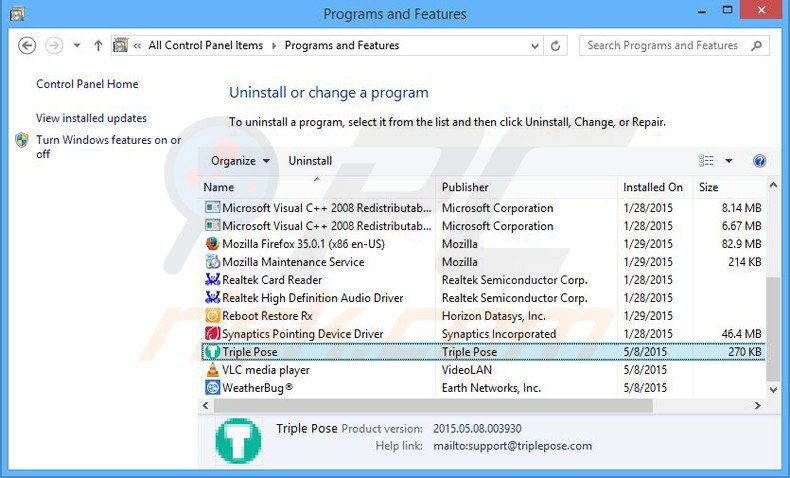Select the Mozilla Maintenance Service icon
Screen dimensions: 790x478
pyautogui.click(x=213, y=261)
